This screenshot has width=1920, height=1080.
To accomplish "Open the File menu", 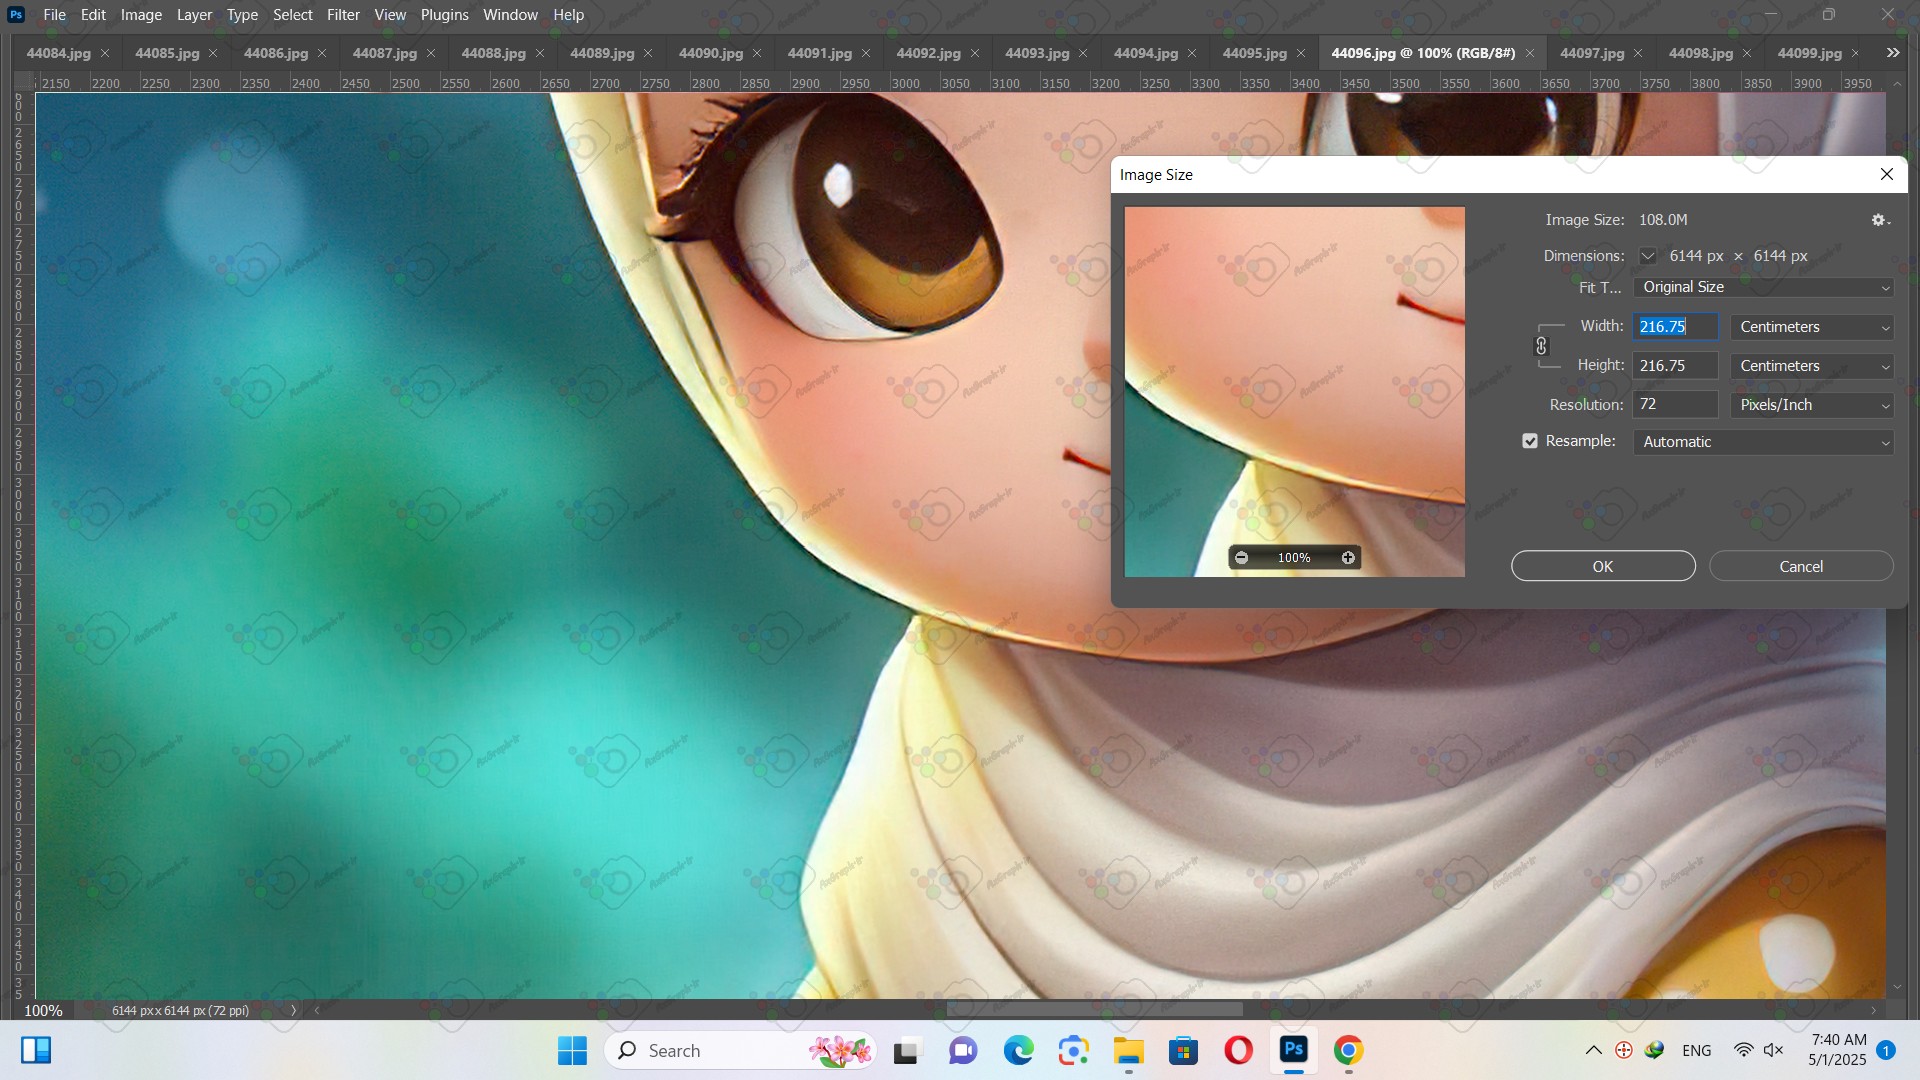I will [x=55, y=15].
